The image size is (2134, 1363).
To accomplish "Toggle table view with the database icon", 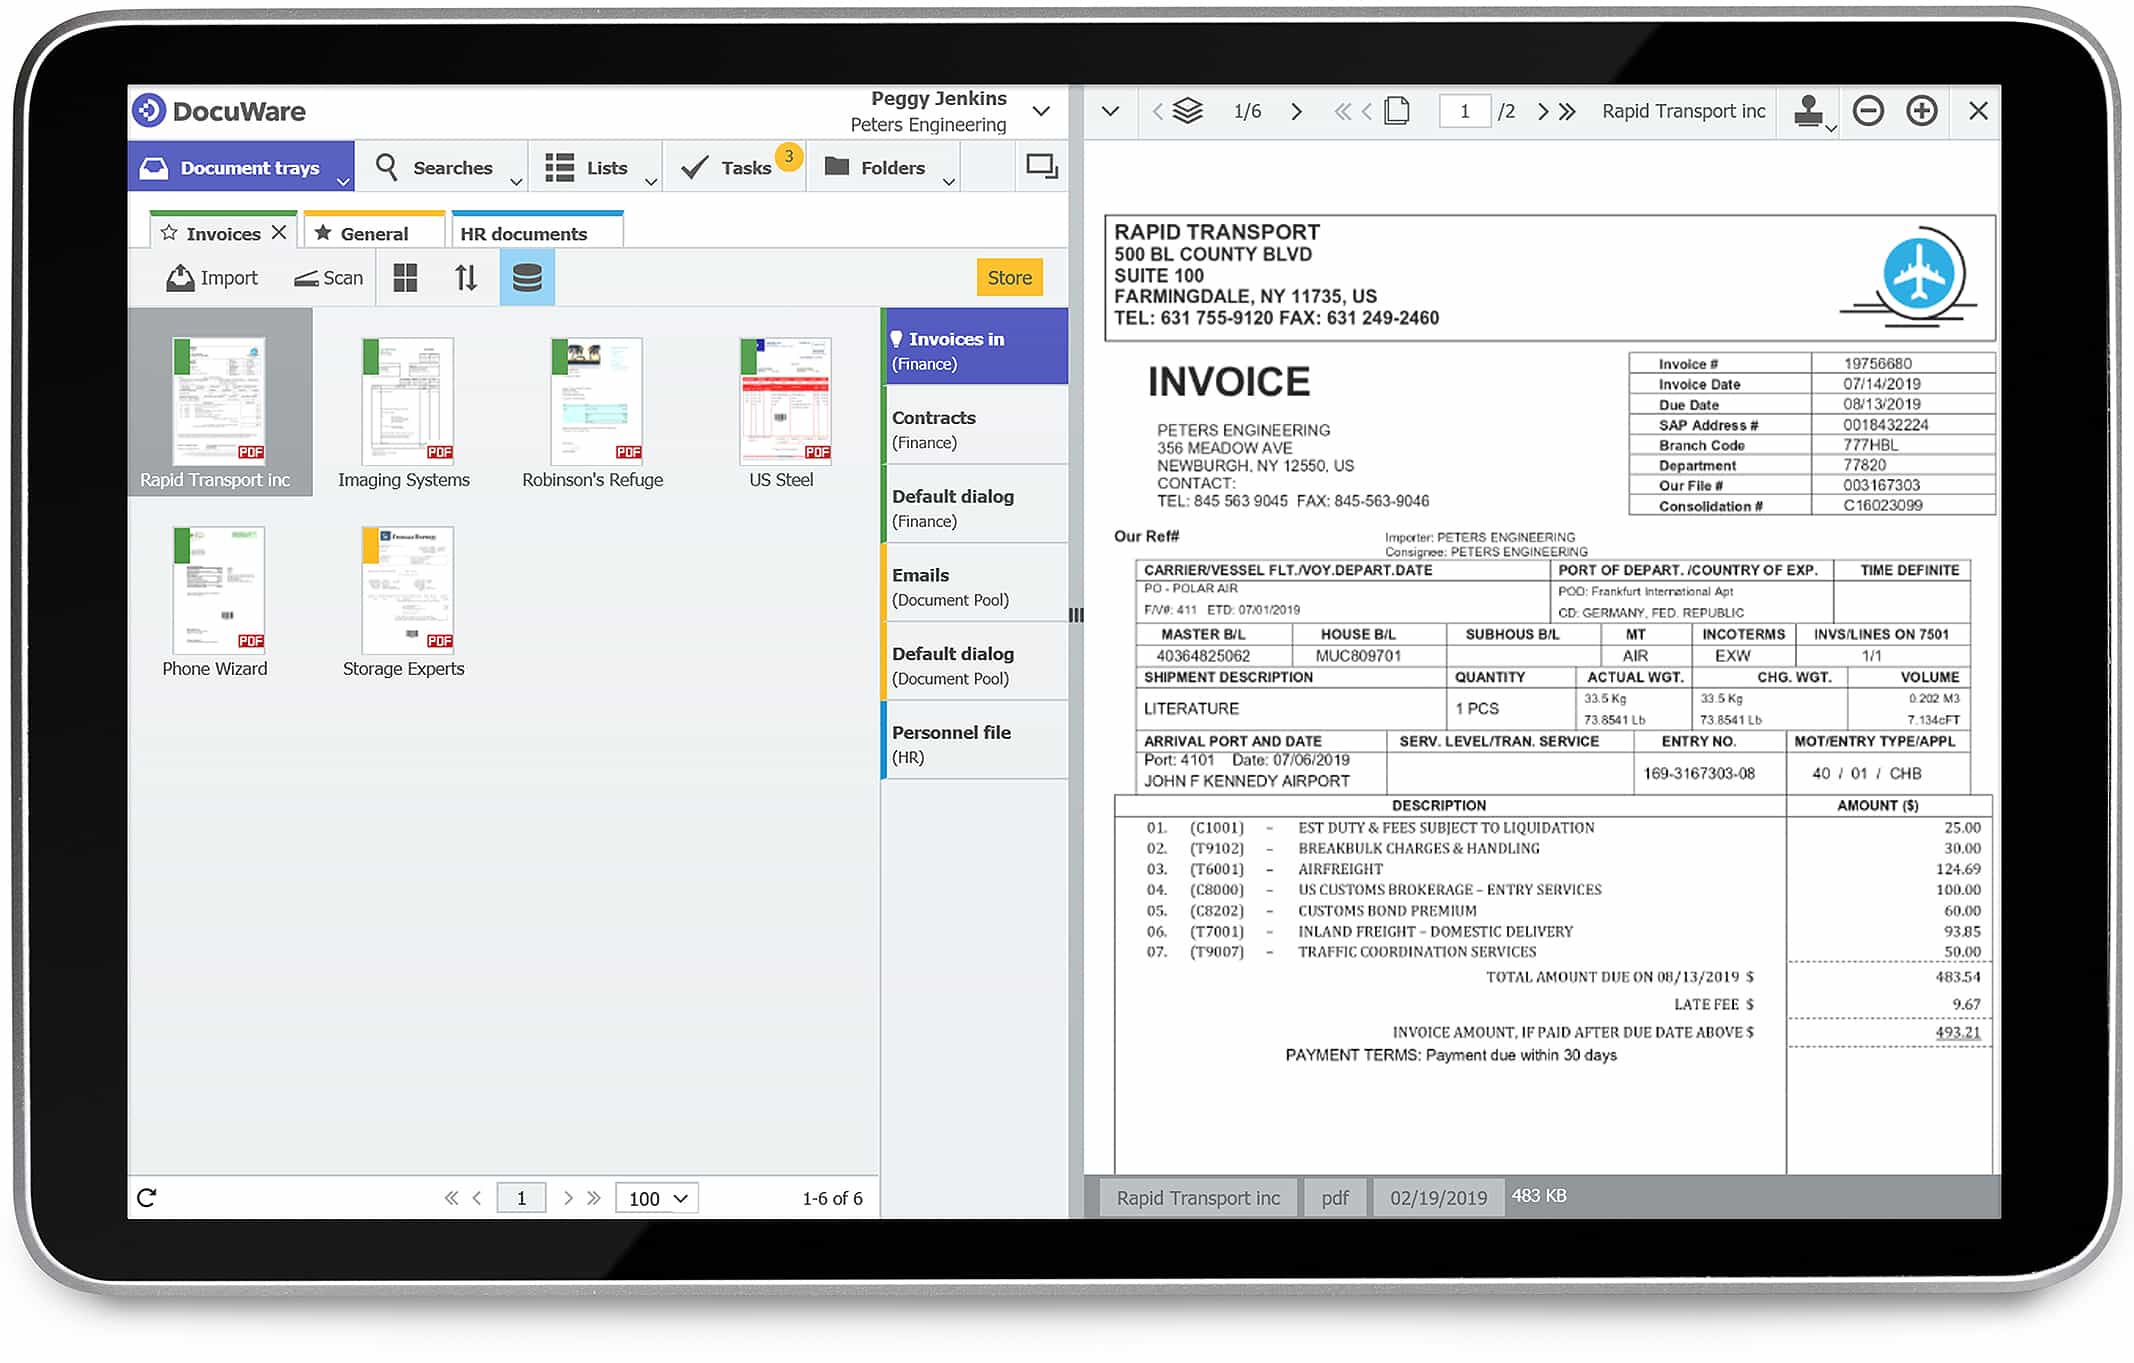I will [x=527, y=277].
